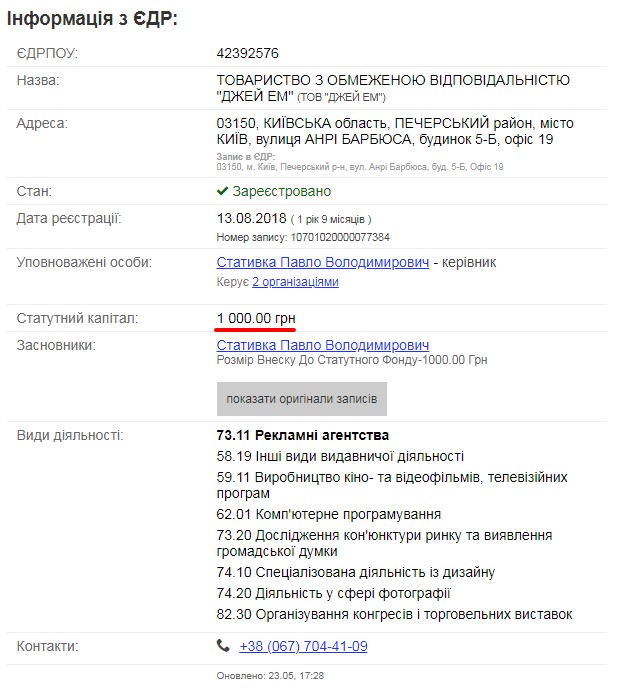The height and width of the screenshot is (695, 618).
Task: Click the registration date 13.08.2018
Action: (x=250, y=218)
